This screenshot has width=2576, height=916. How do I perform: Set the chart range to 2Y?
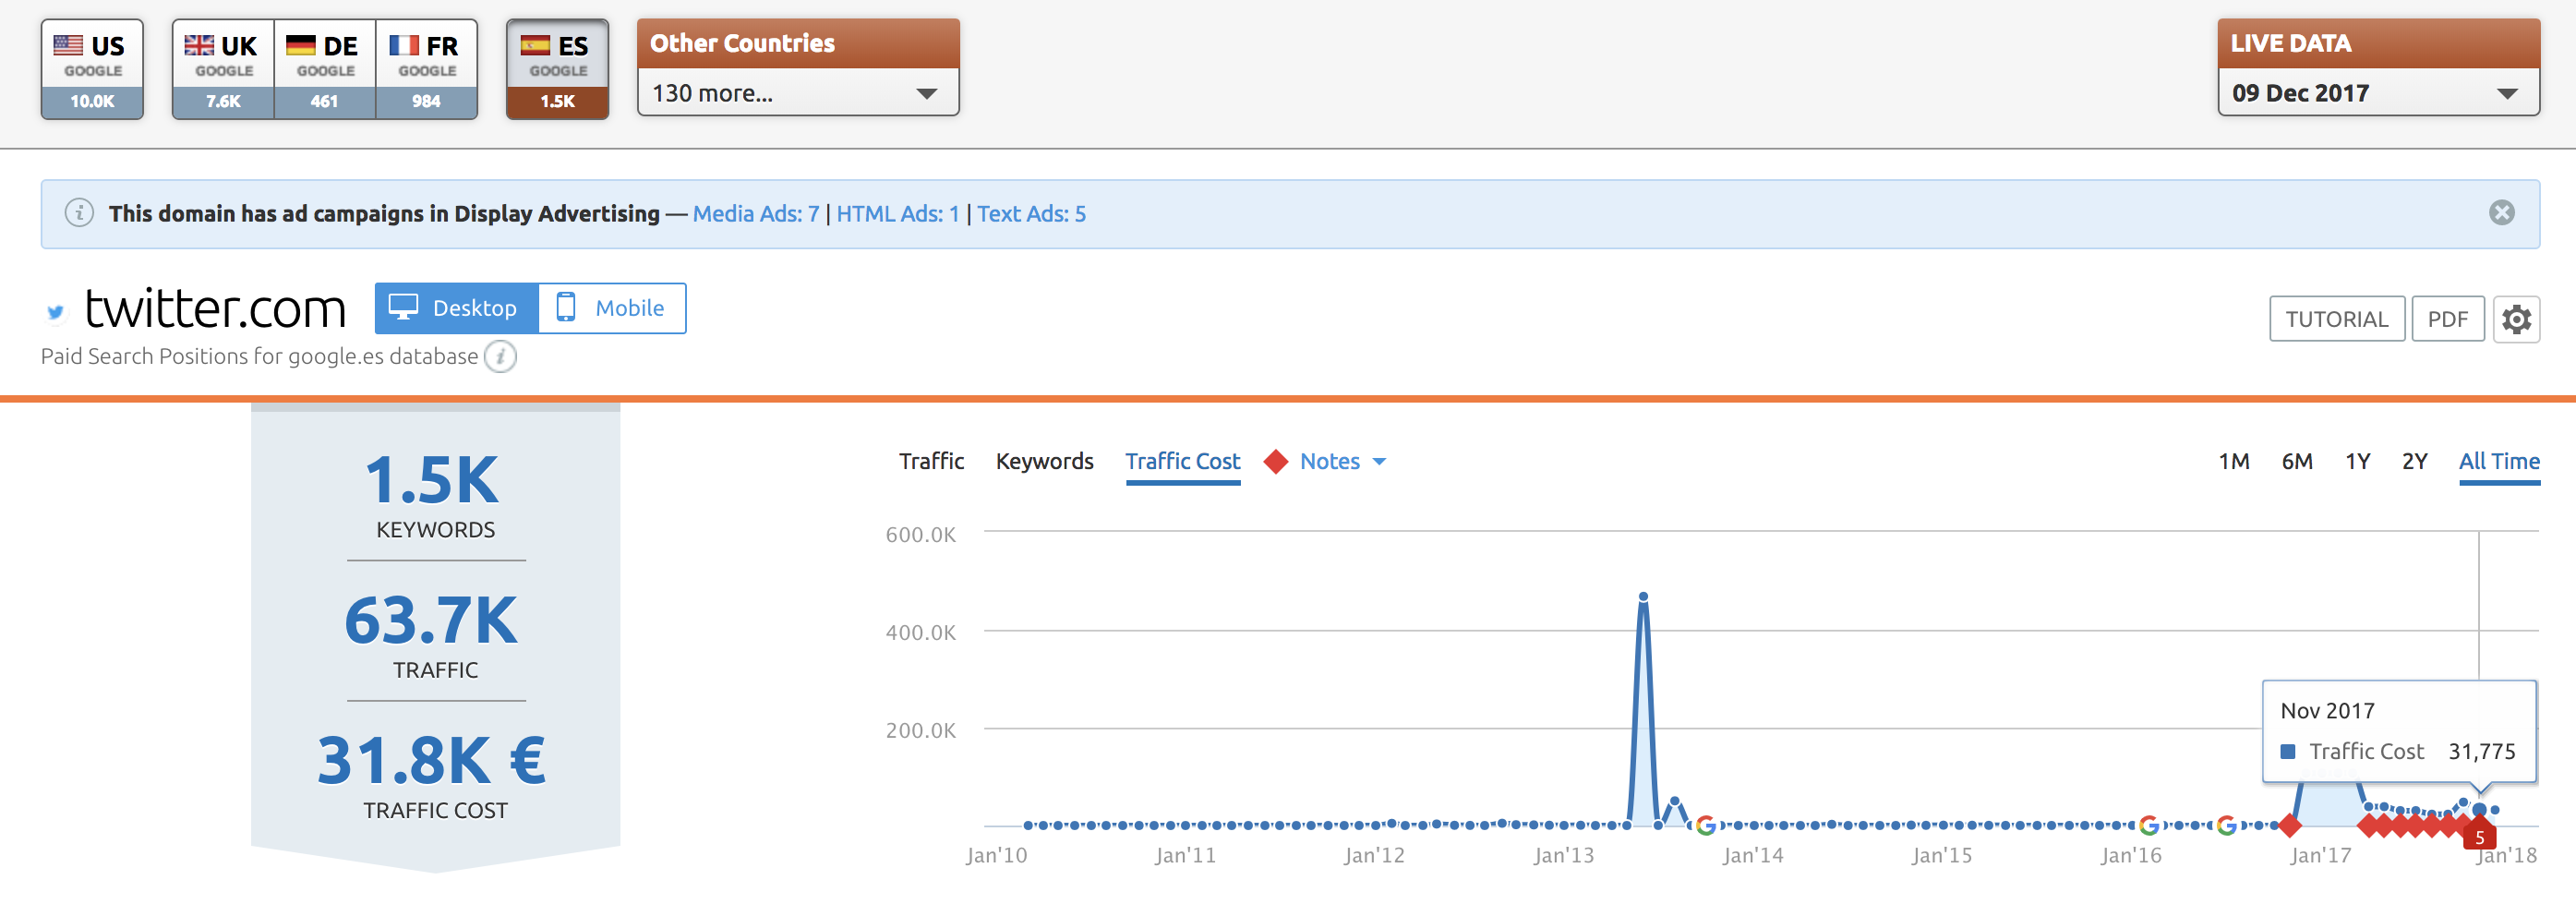[x=2414, y=461]
